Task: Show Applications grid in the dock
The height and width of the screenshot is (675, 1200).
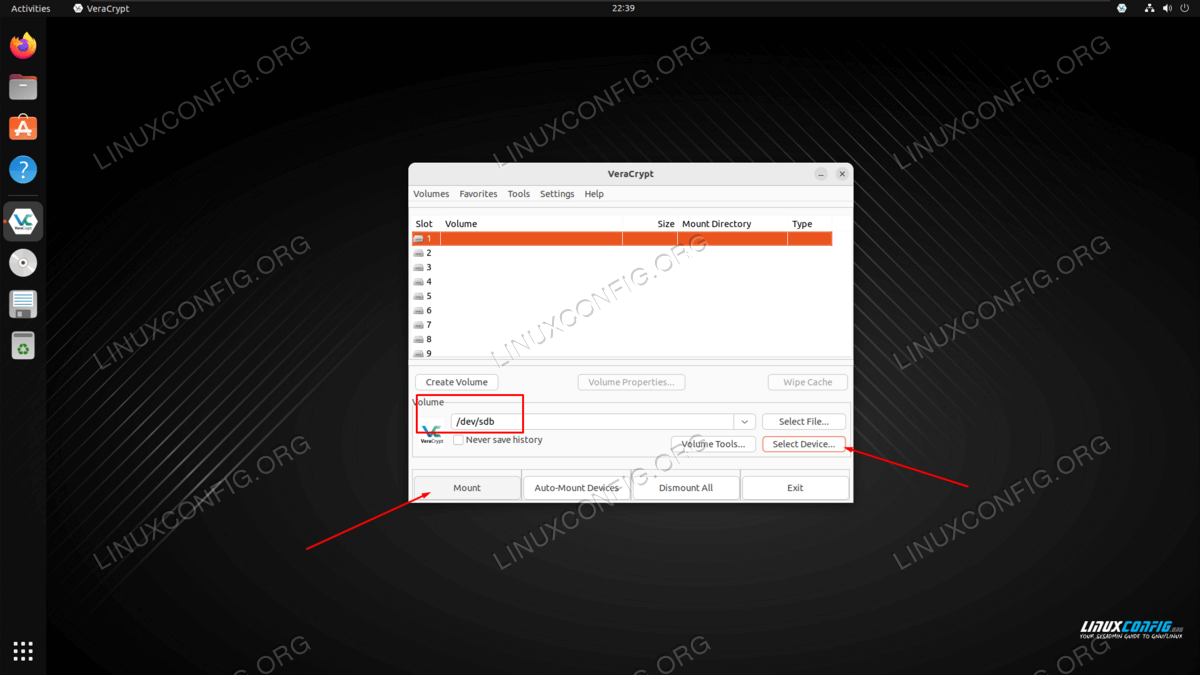Action: tap(23, 651)
